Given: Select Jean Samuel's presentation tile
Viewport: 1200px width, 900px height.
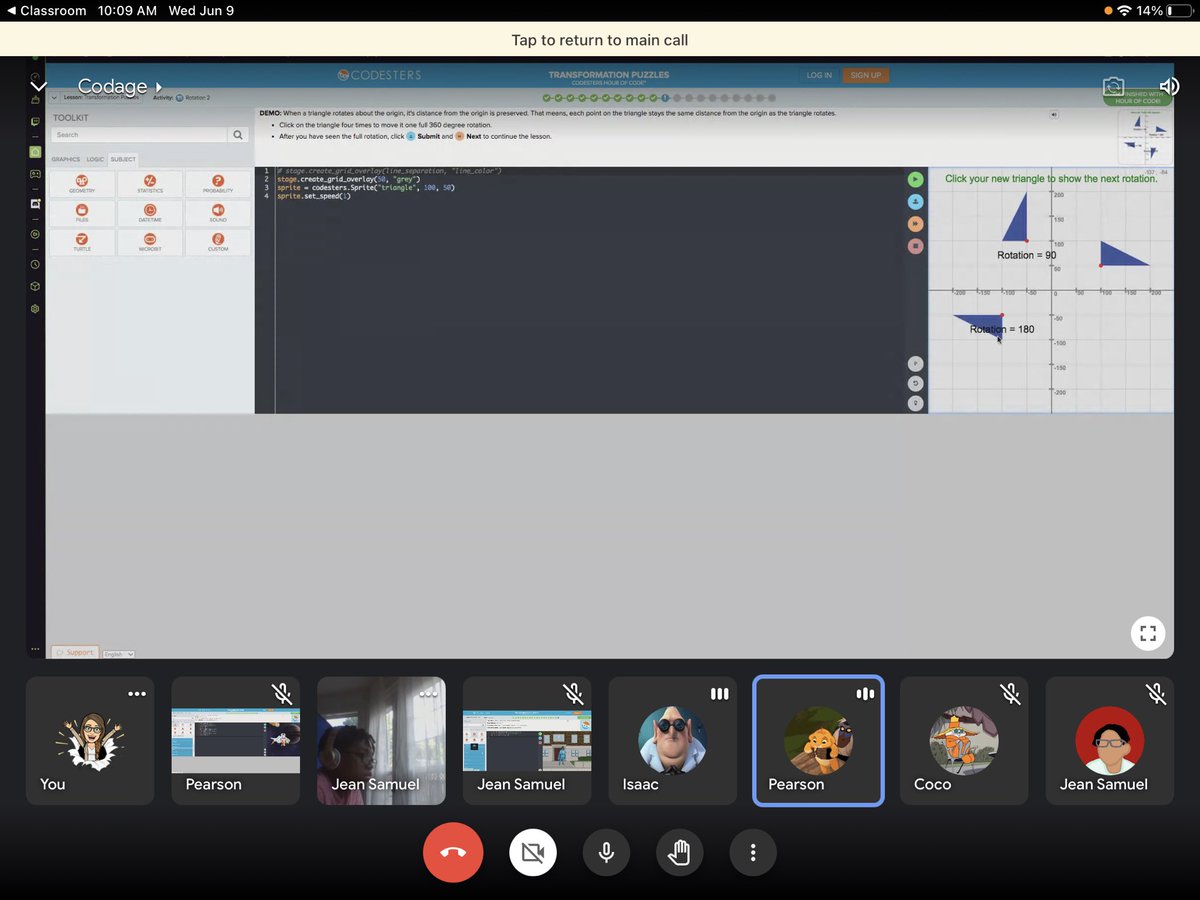Looking at the screenshot, I should [527, 741].
